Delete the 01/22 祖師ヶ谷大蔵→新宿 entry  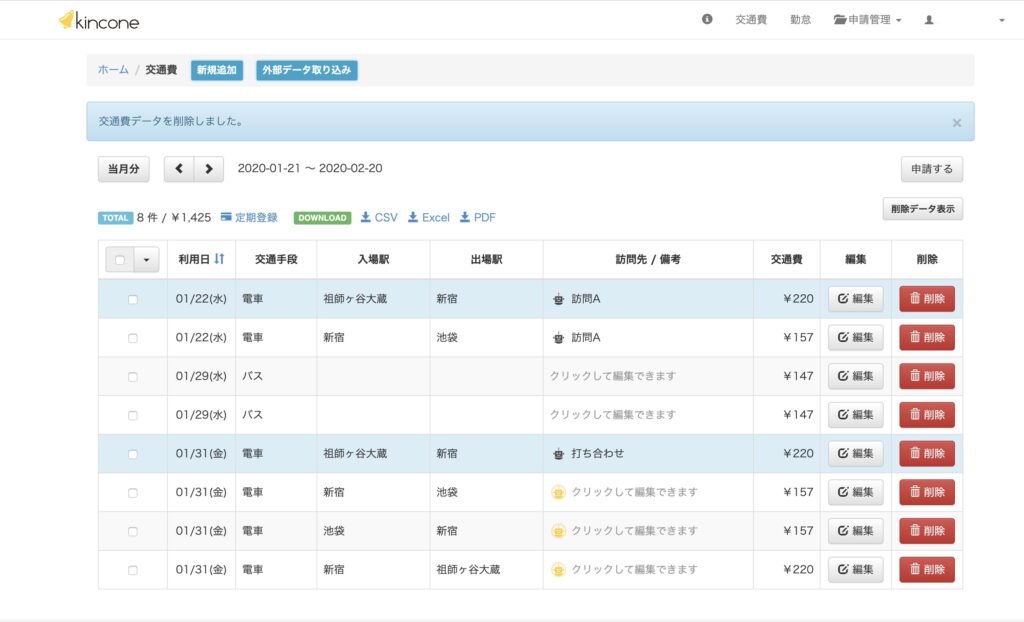pyautogui.click(x=927, y=299)
